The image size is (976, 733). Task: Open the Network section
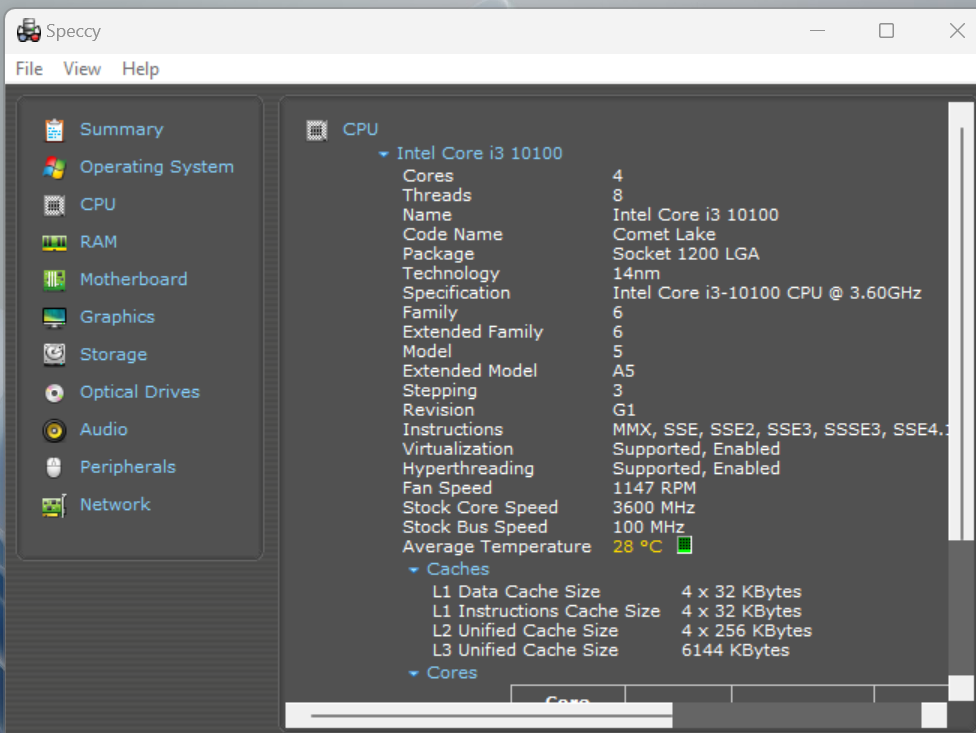115,504
